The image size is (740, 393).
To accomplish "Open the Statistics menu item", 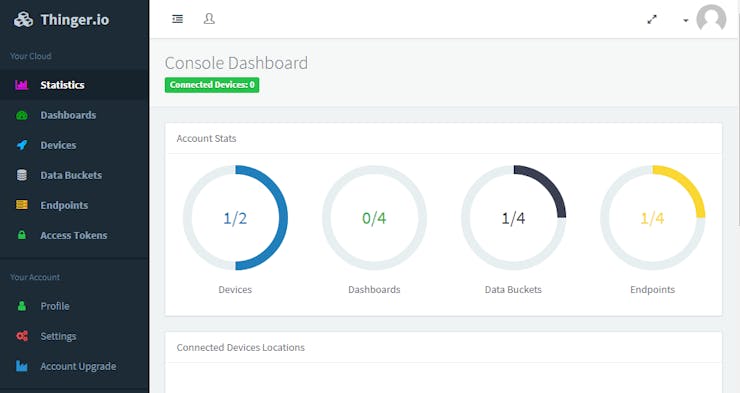I will pyautogui.click(x=75, y=85).
